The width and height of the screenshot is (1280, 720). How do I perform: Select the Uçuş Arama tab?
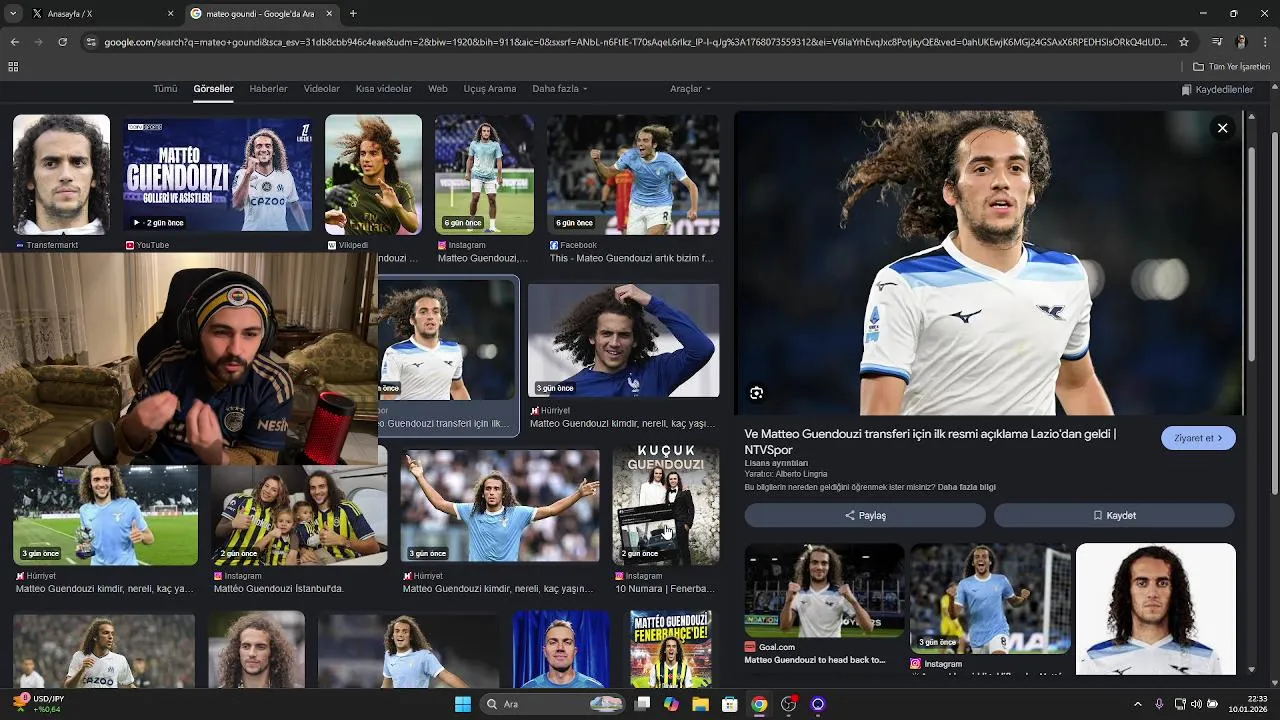click(490, 89)
